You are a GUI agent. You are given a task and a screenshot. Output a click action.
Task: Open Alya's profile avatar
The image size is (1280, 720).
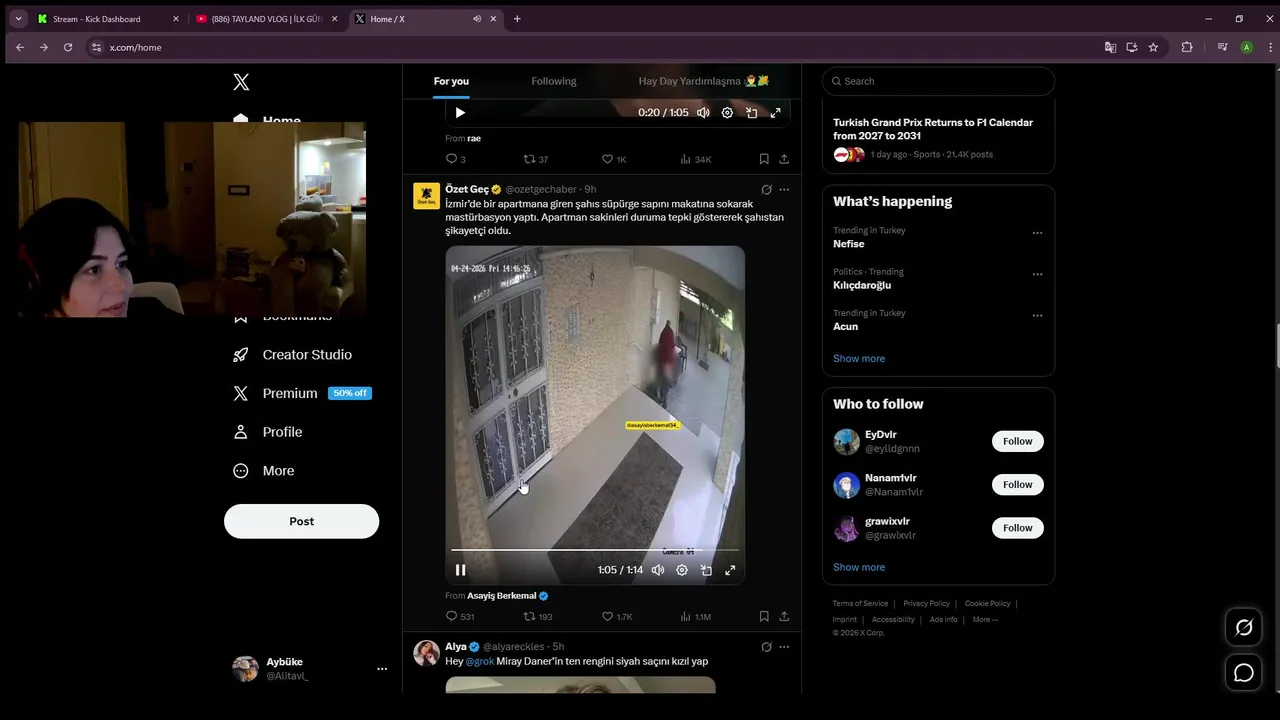(x=427, y=653)
